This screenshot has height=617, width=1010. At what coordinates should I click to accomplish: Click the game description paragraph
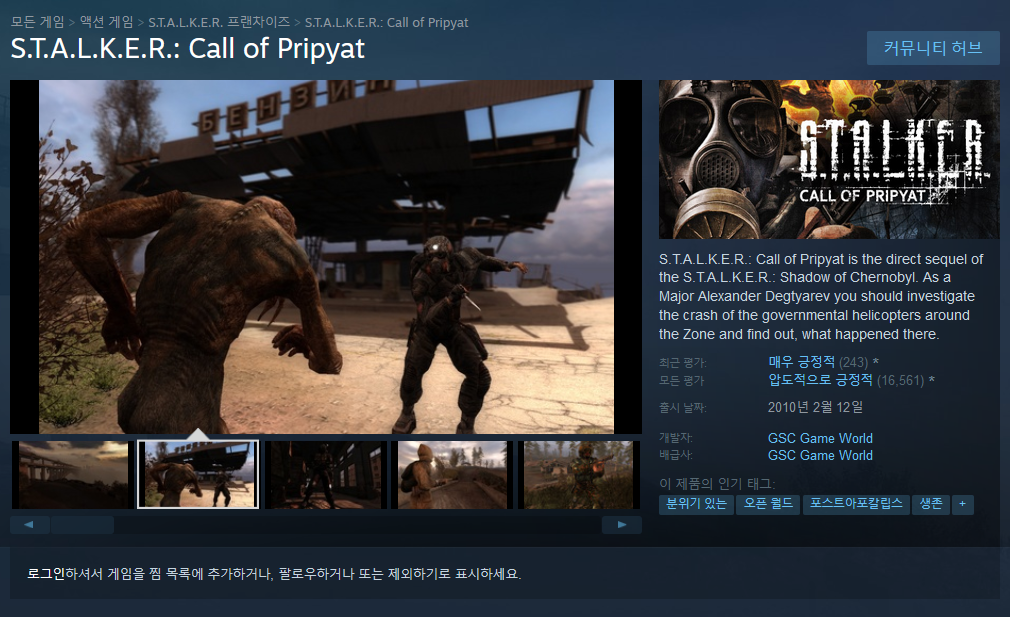point(821,296)
